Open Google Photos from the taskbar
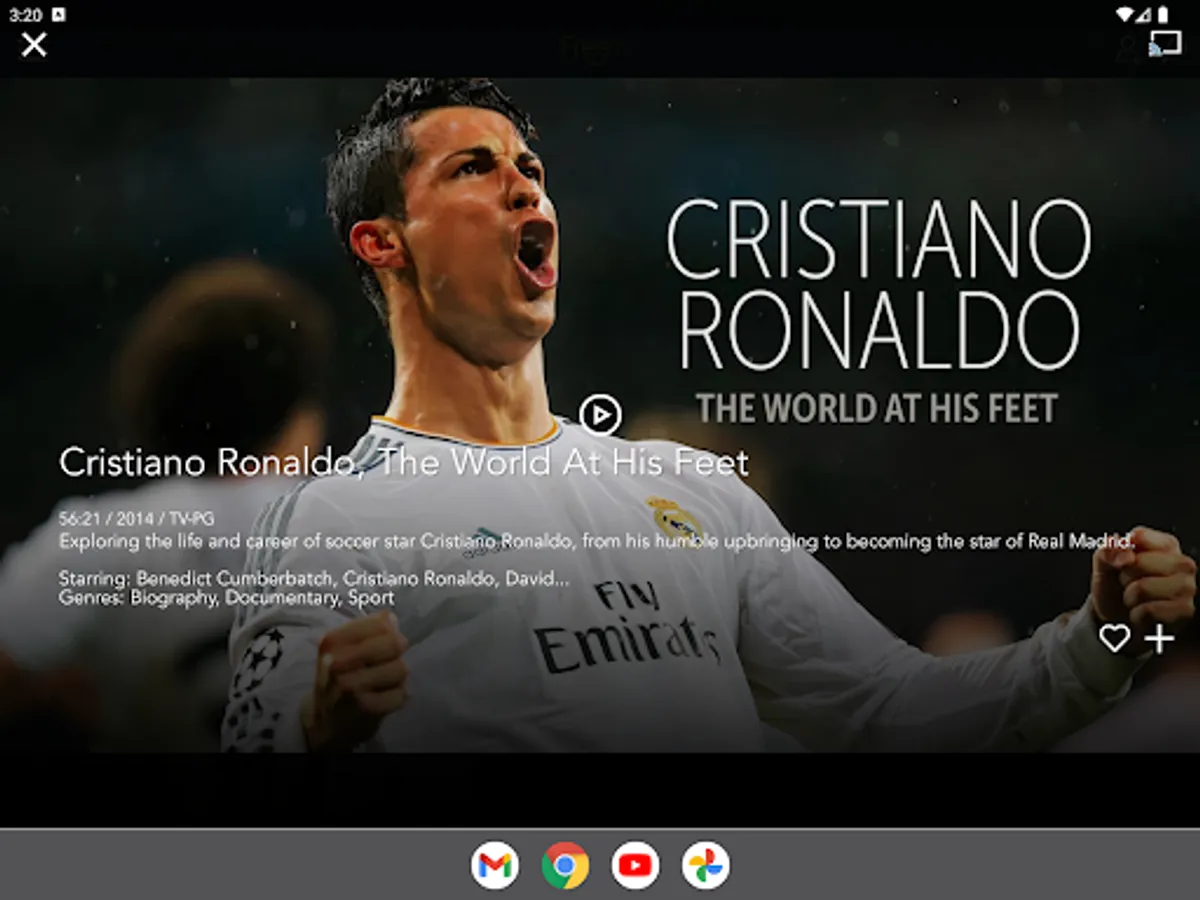 pyautogui.click(x=705, y=865)
